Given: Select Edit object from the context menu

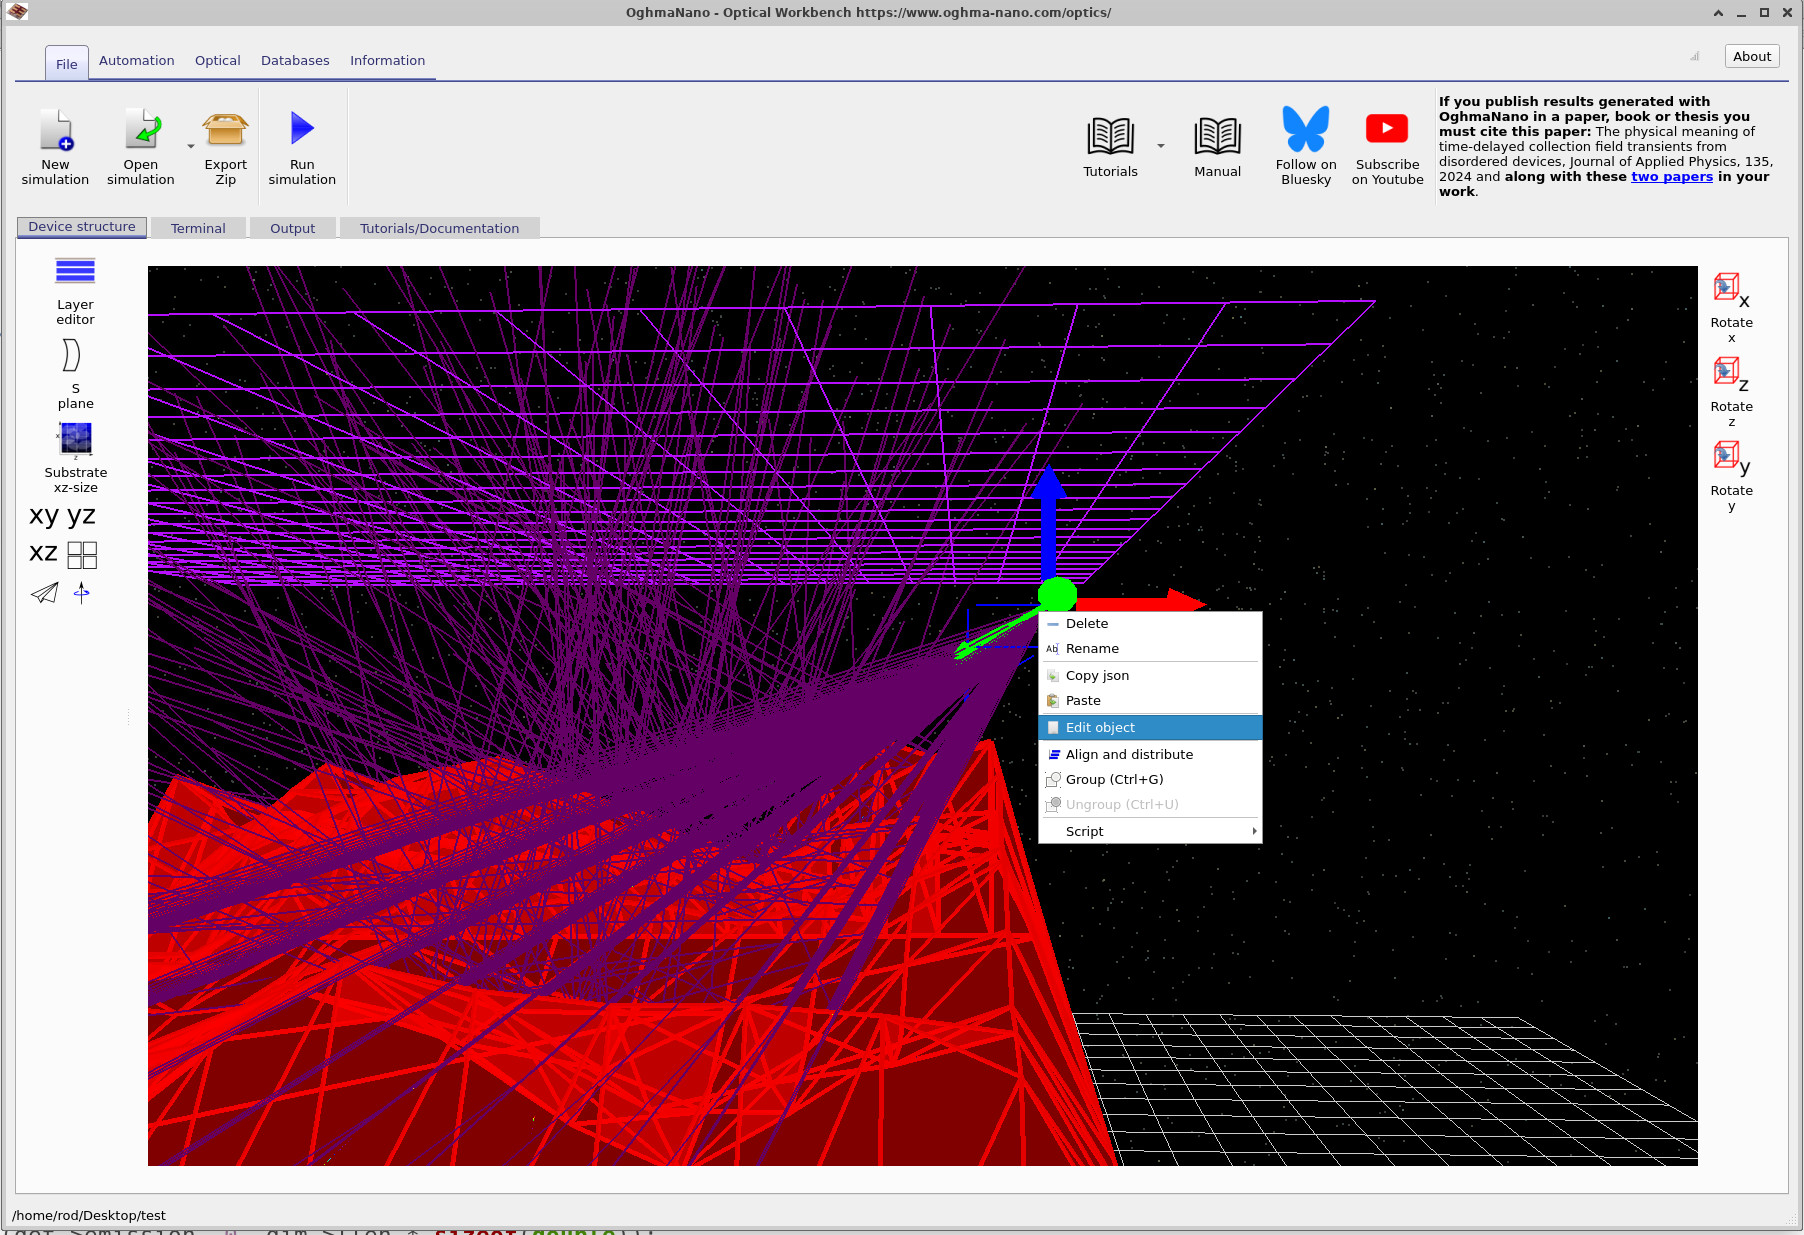Looking at the screenshot, I should click(x=1100, y=727).
